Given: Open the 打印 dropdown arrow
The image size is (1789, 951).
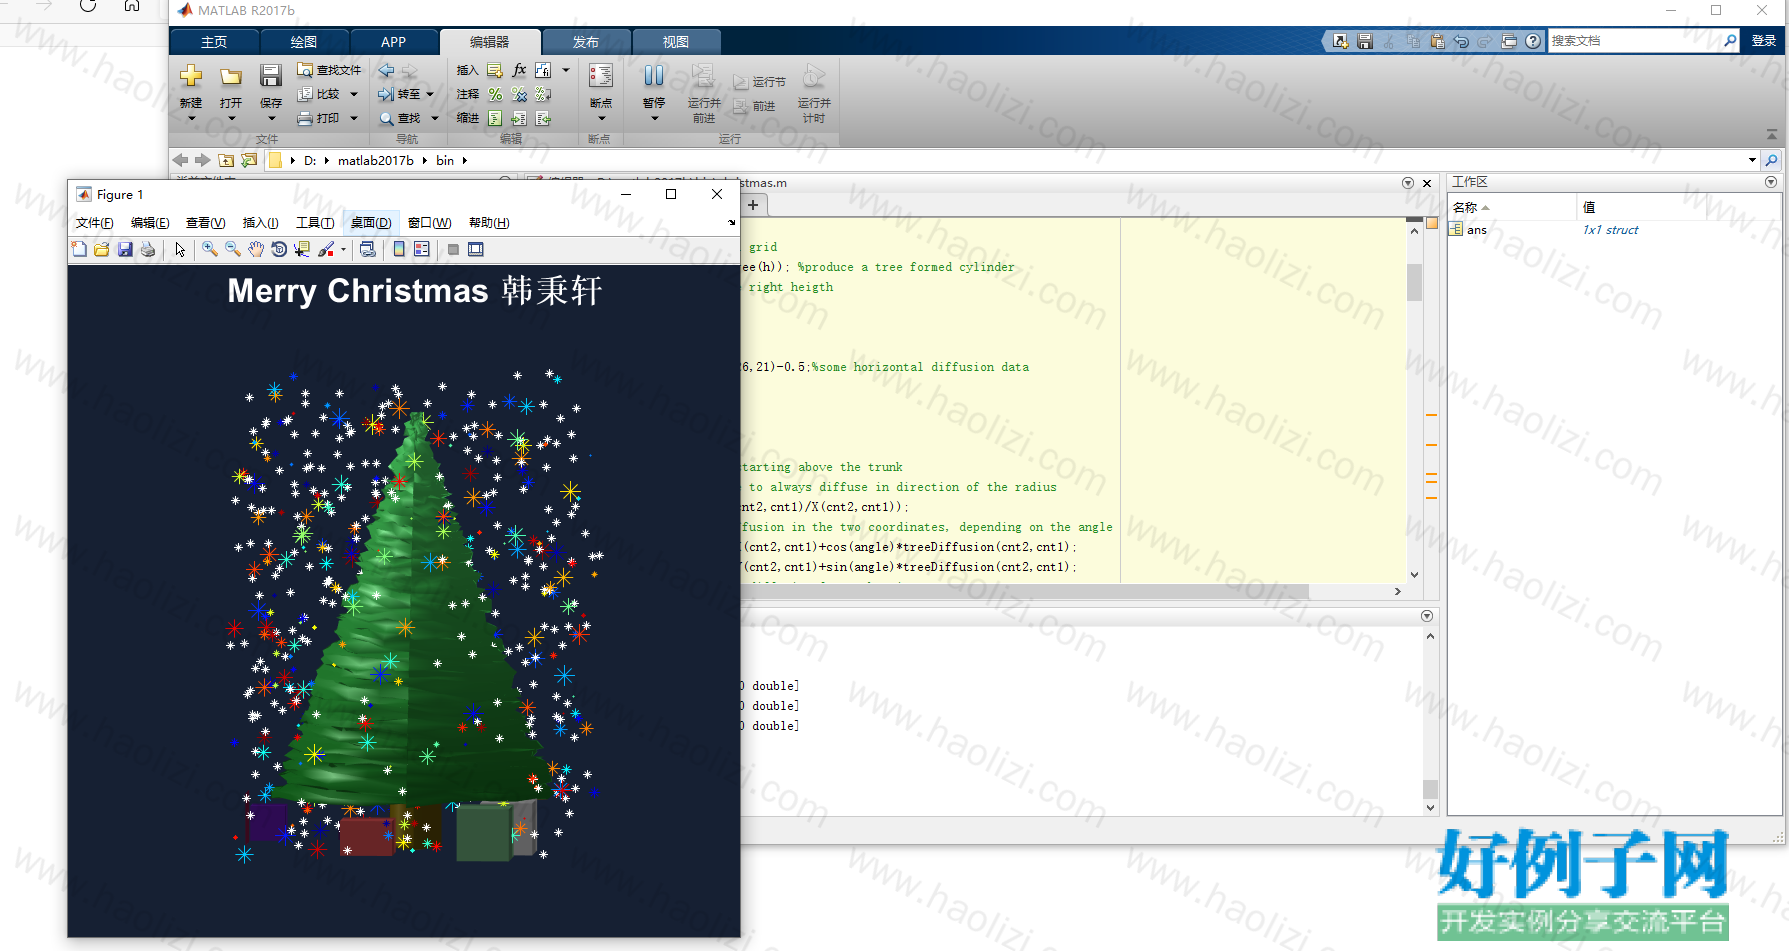Looking at the screenshot, I should (x=353, y=118).
